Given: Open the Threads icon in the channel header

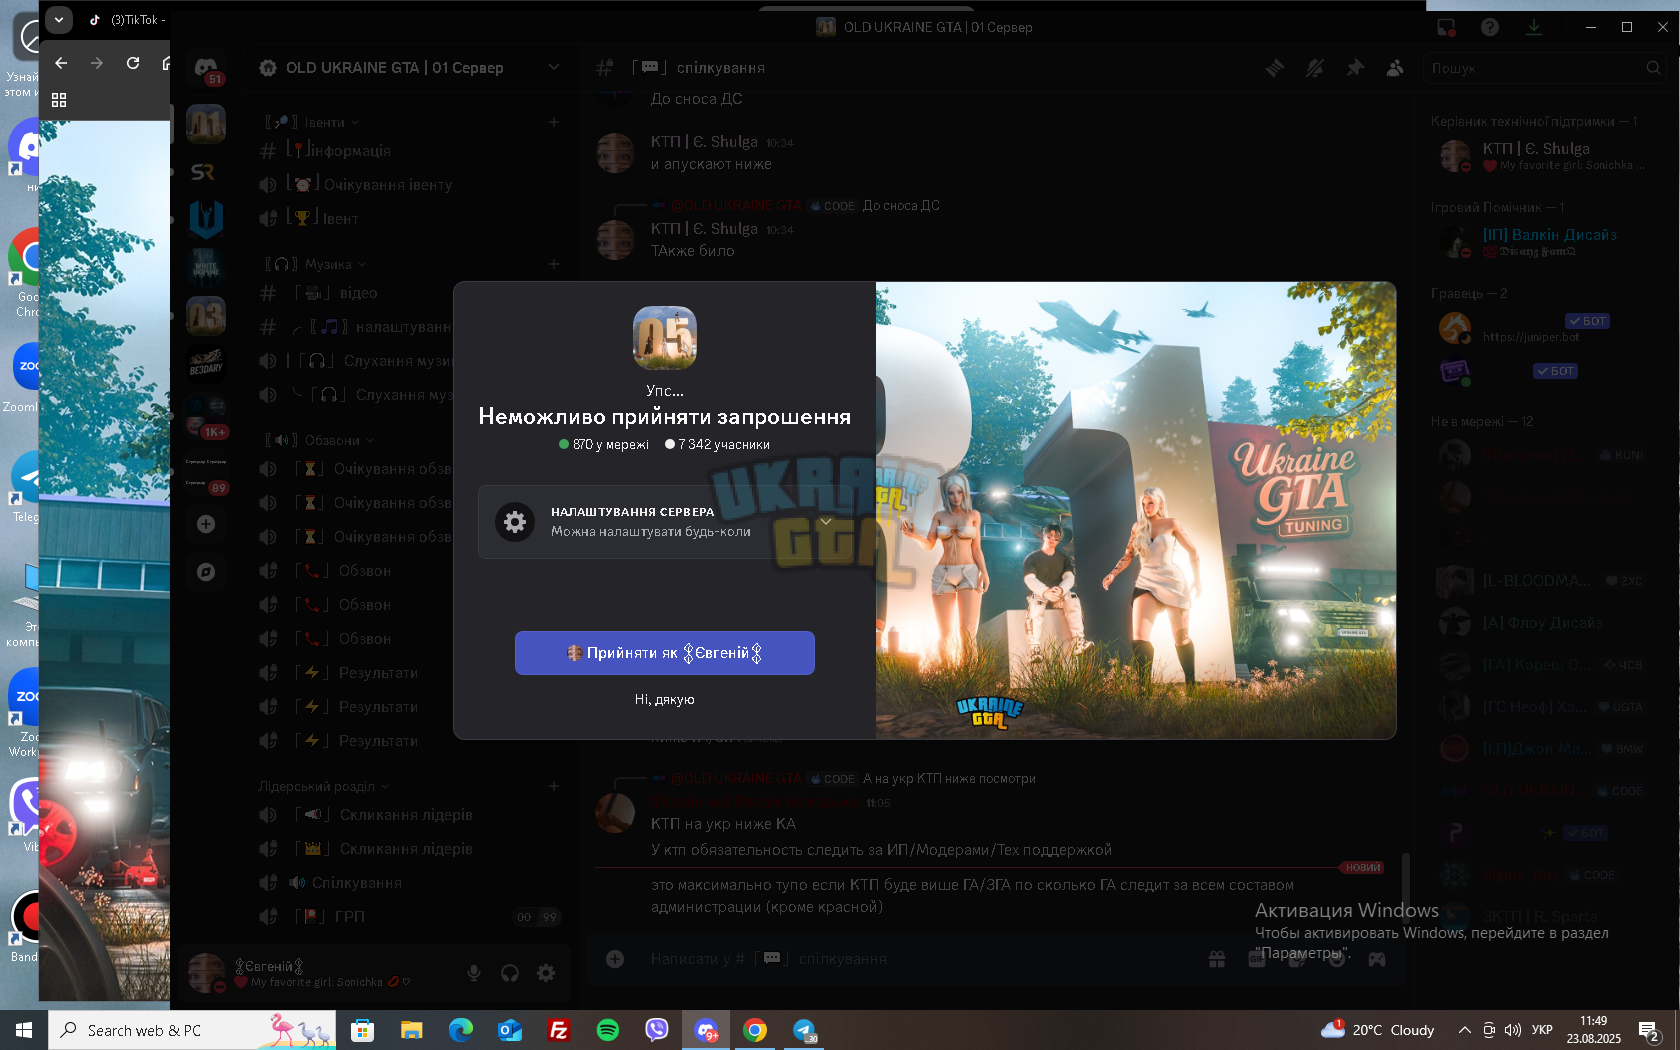Looking at the screenshot, I should [1275, 68].
